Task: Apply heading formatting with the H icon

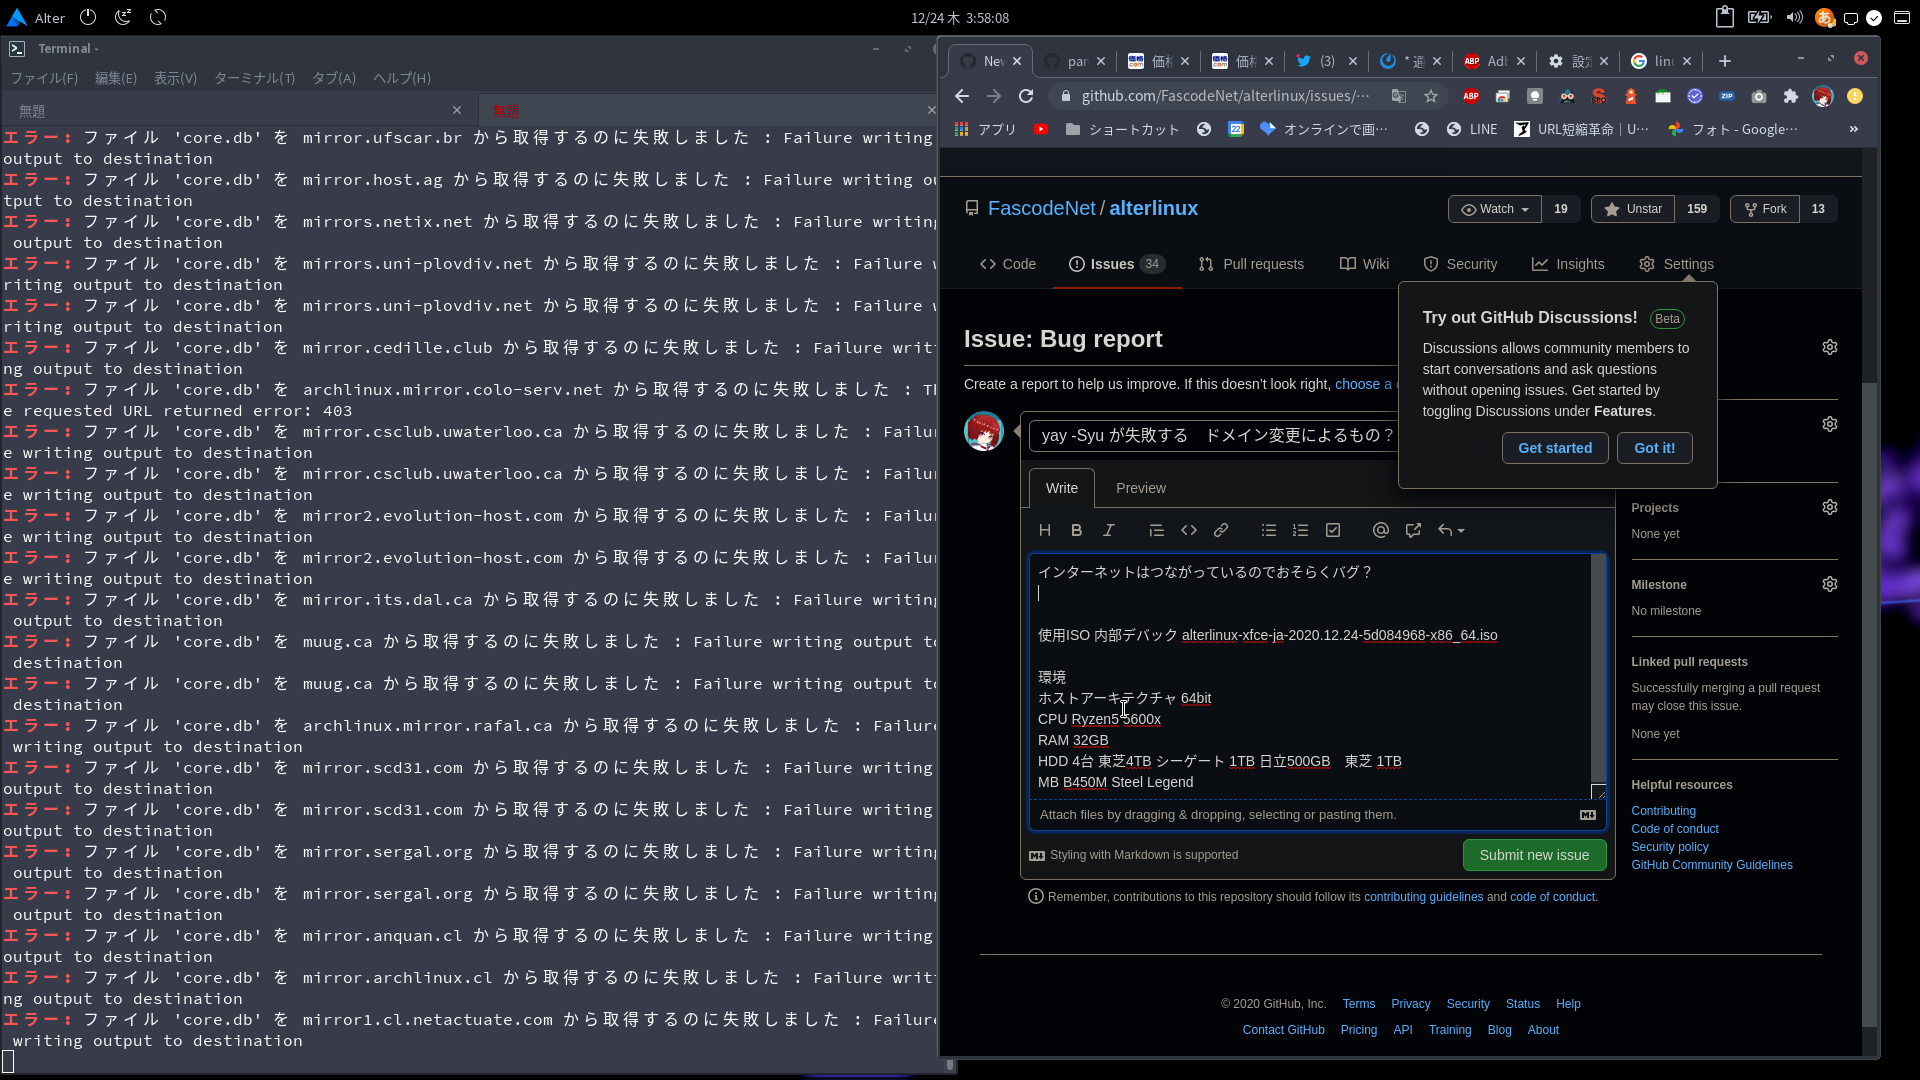Action: coord(1044,530)
